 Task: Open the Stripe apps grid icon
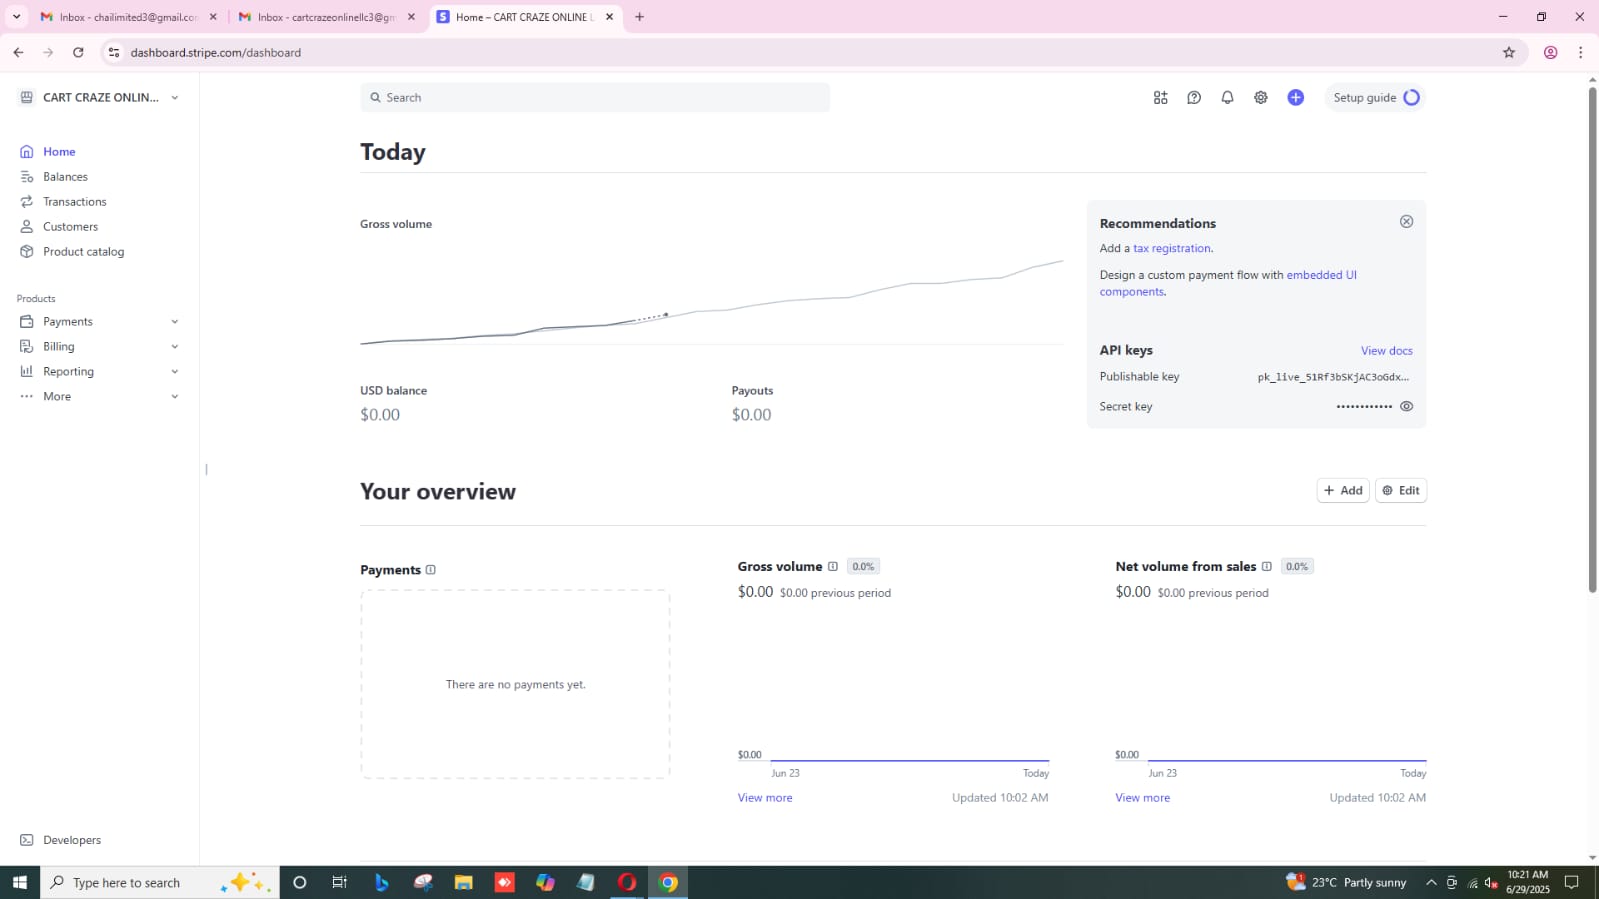coord(1160,98)
